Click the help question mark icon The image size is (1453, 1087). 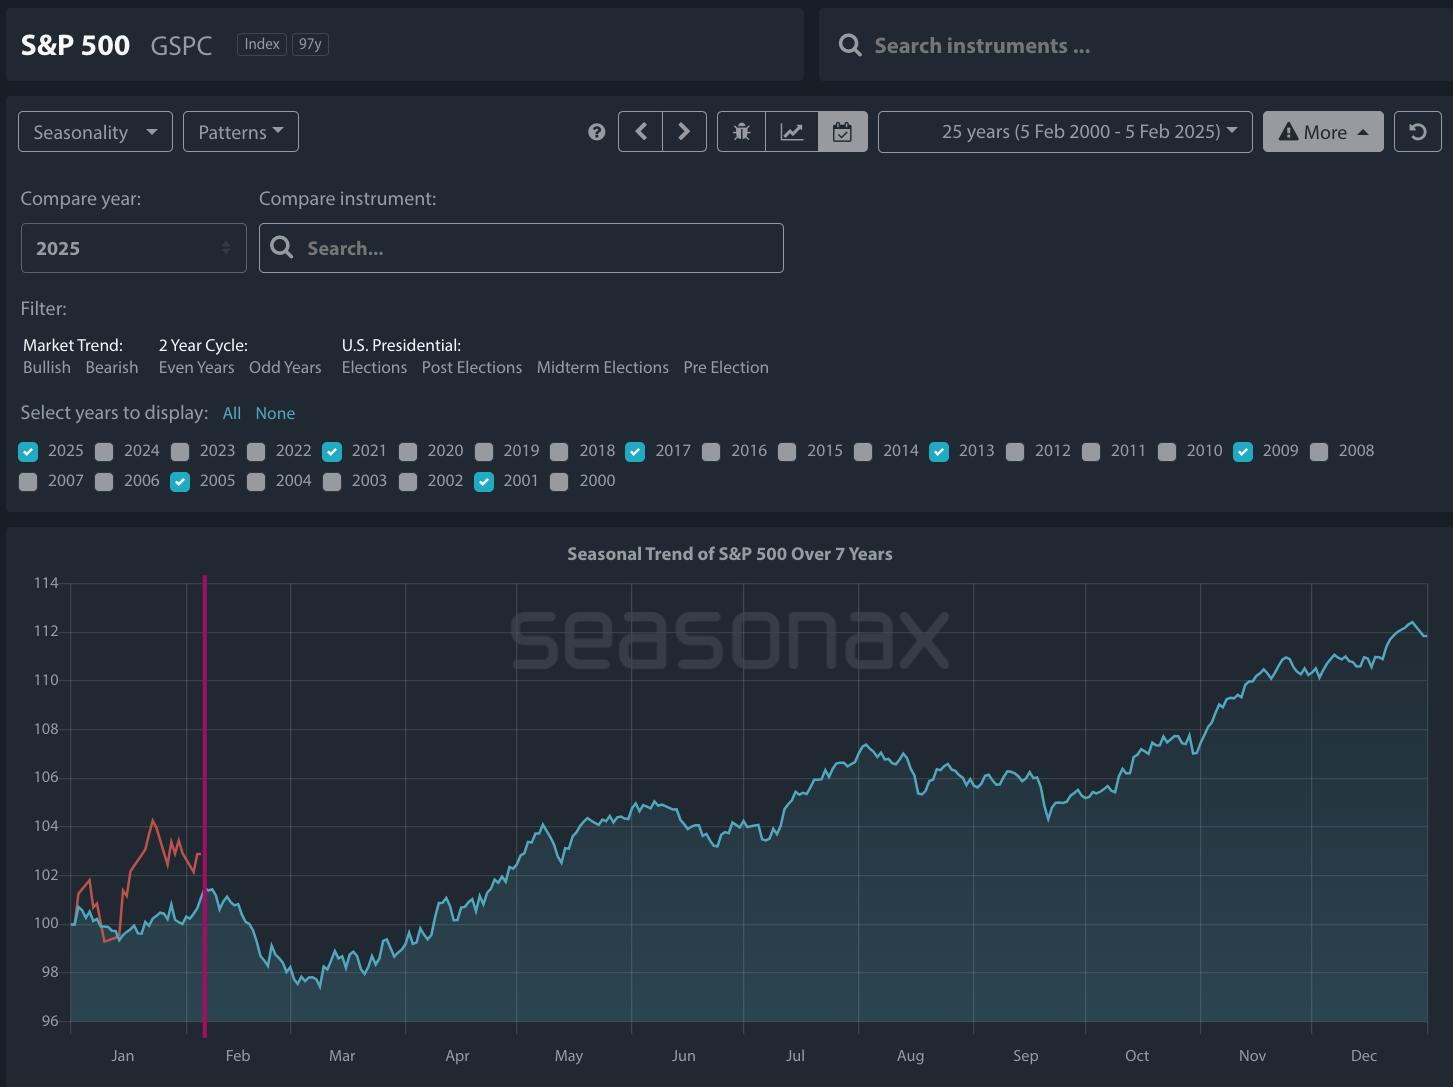pos(597,132)
